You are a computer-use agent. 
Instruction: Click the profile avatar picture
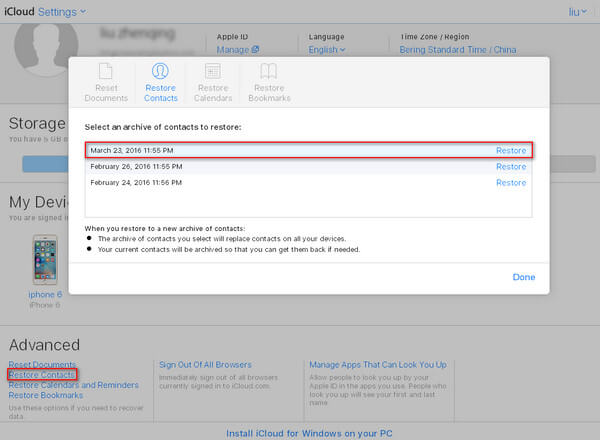coord(46,48)
